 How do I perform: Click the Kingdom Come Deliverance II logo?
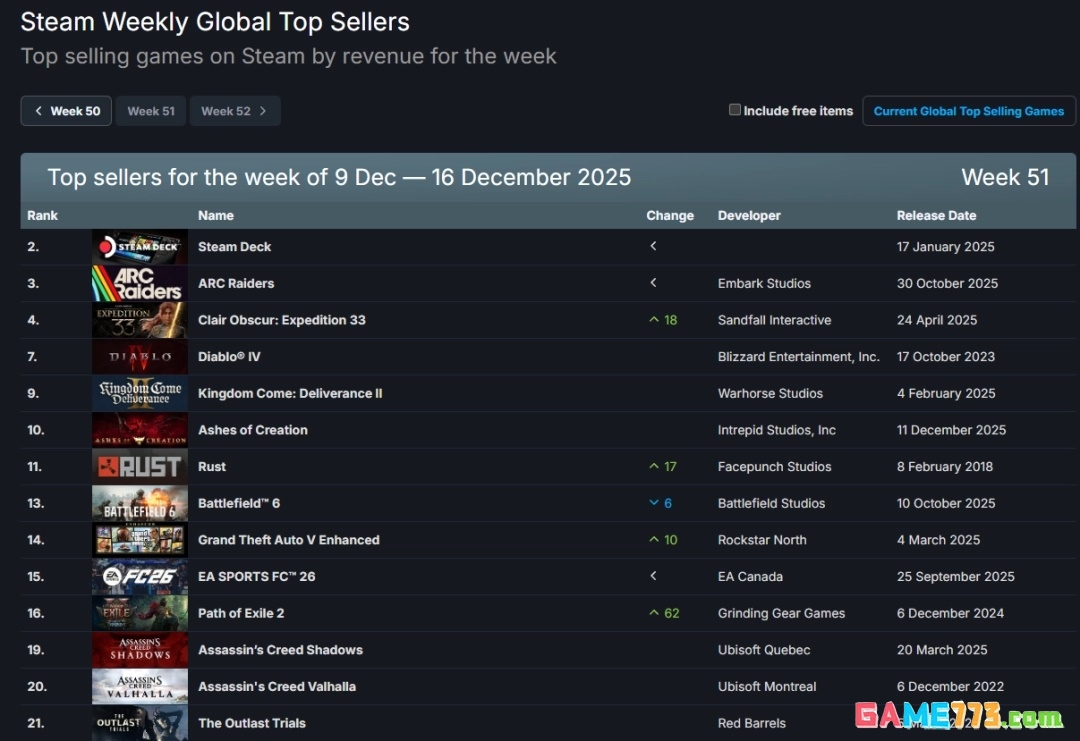pos(139,394)
